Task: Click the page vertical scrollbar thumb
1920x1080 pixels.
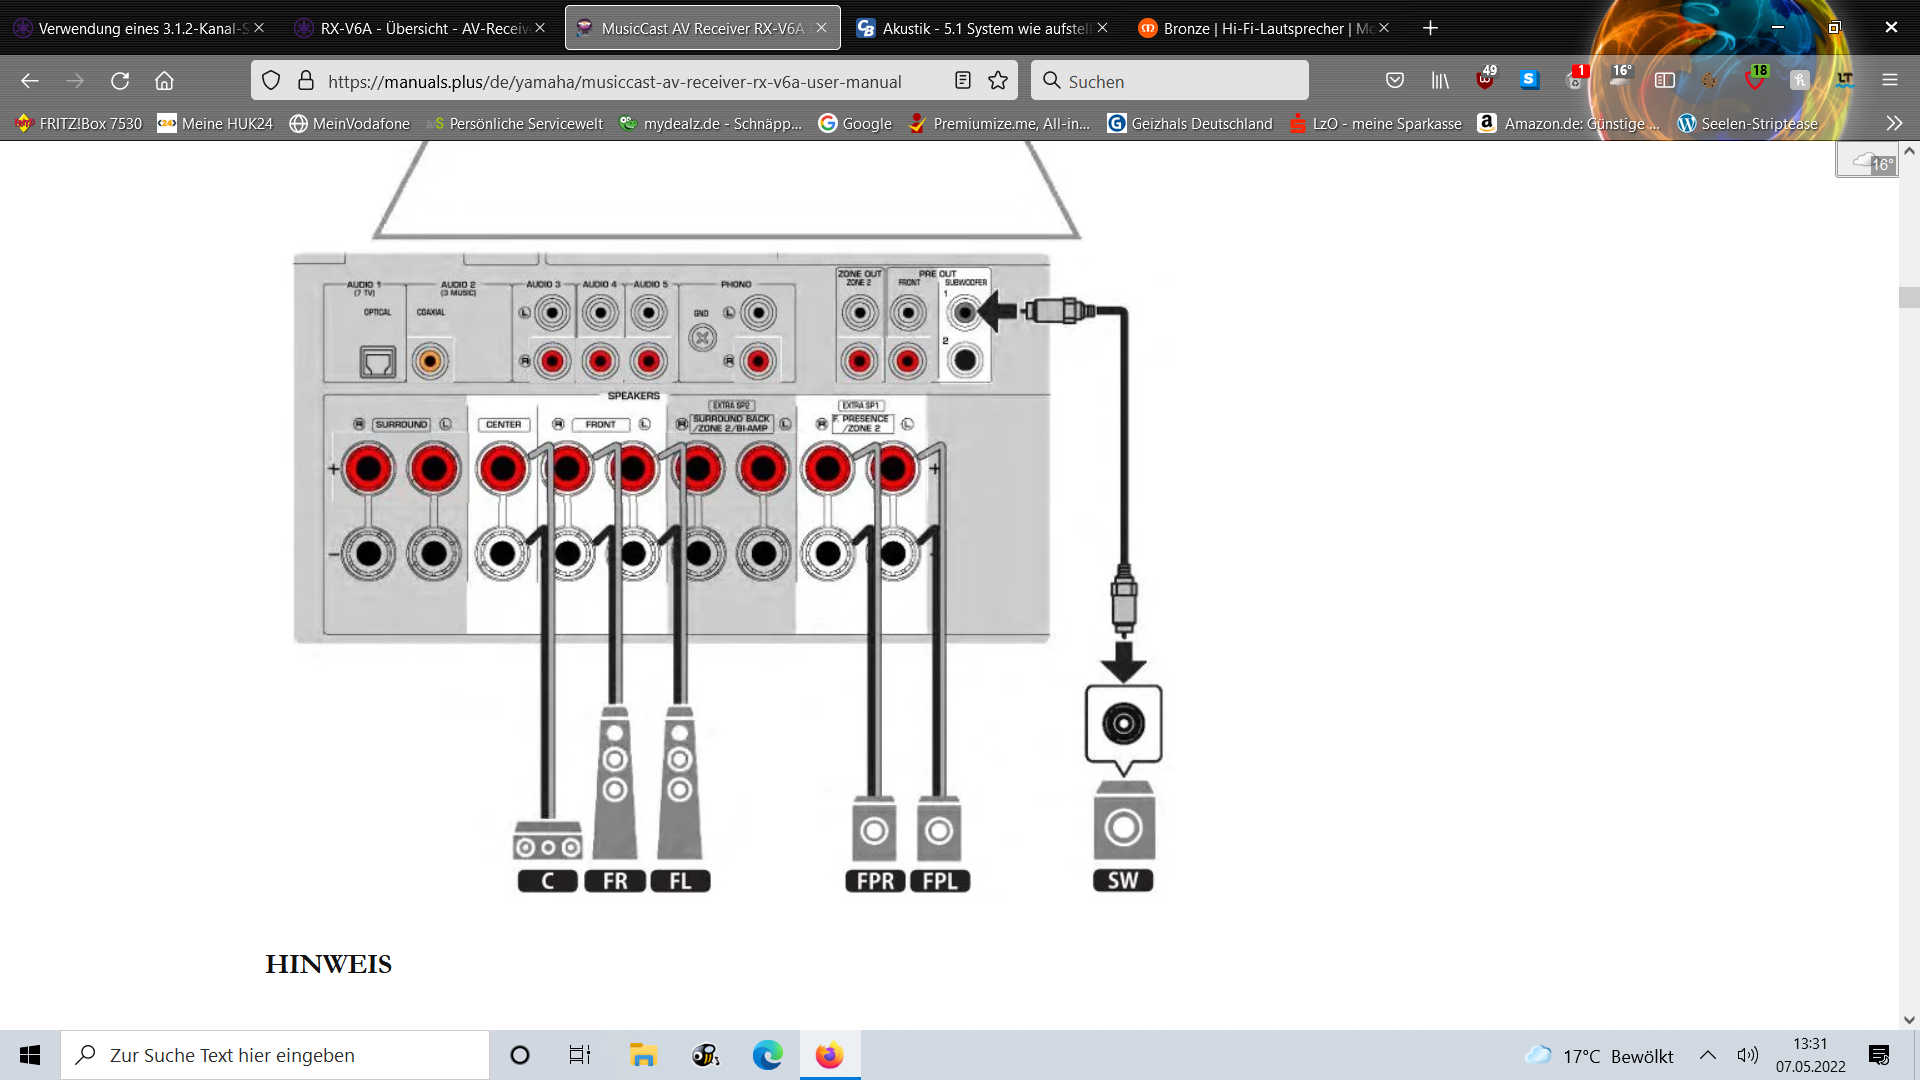Action: [x=1908, y=297]
